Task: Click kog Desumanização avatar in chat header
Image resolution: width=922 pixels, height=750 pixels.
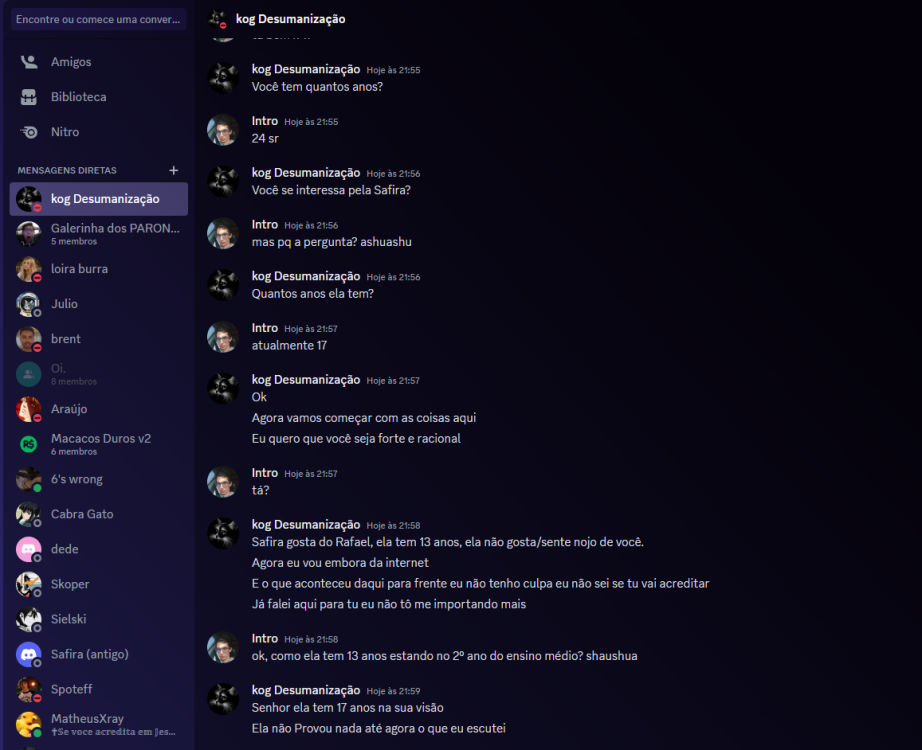Action: [x=218, y=19]
